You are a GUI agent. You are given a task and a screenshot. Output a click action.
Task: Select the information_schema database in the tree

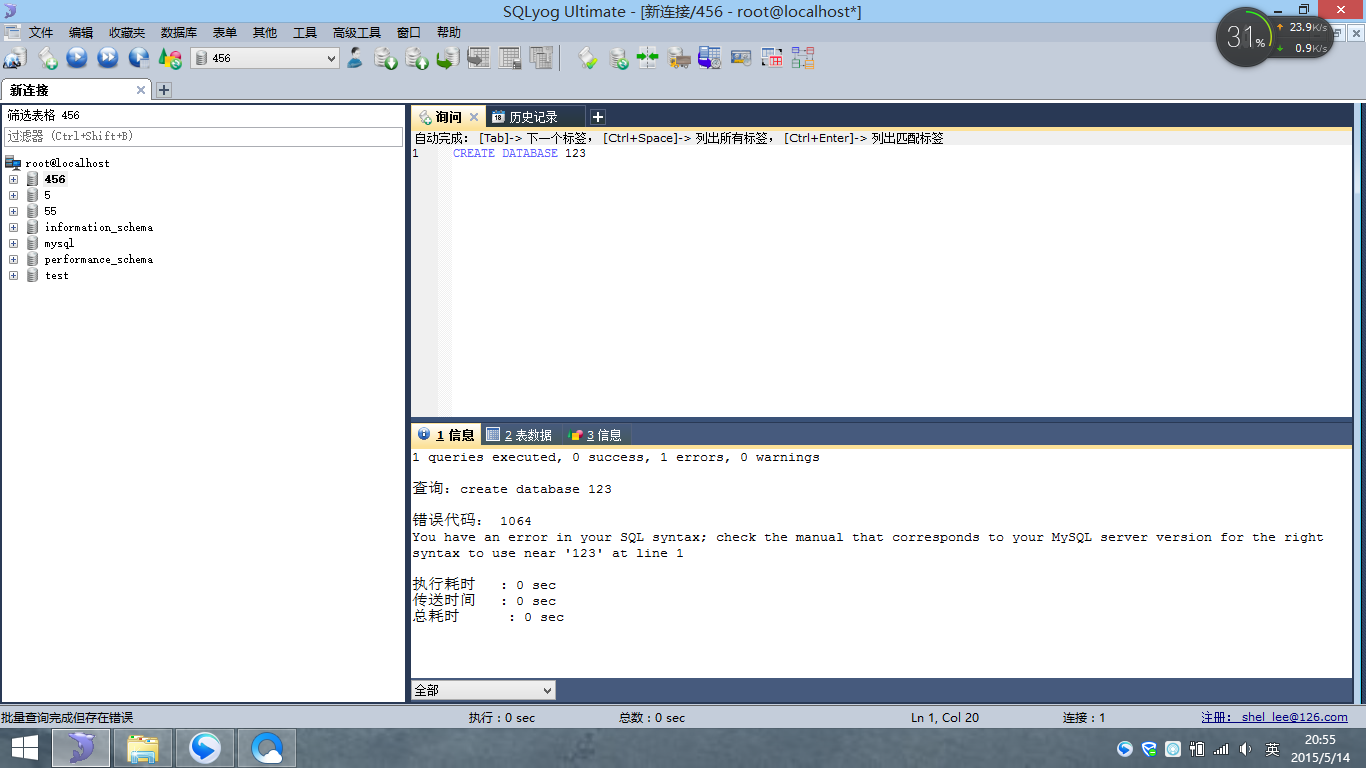click(99, 227)
